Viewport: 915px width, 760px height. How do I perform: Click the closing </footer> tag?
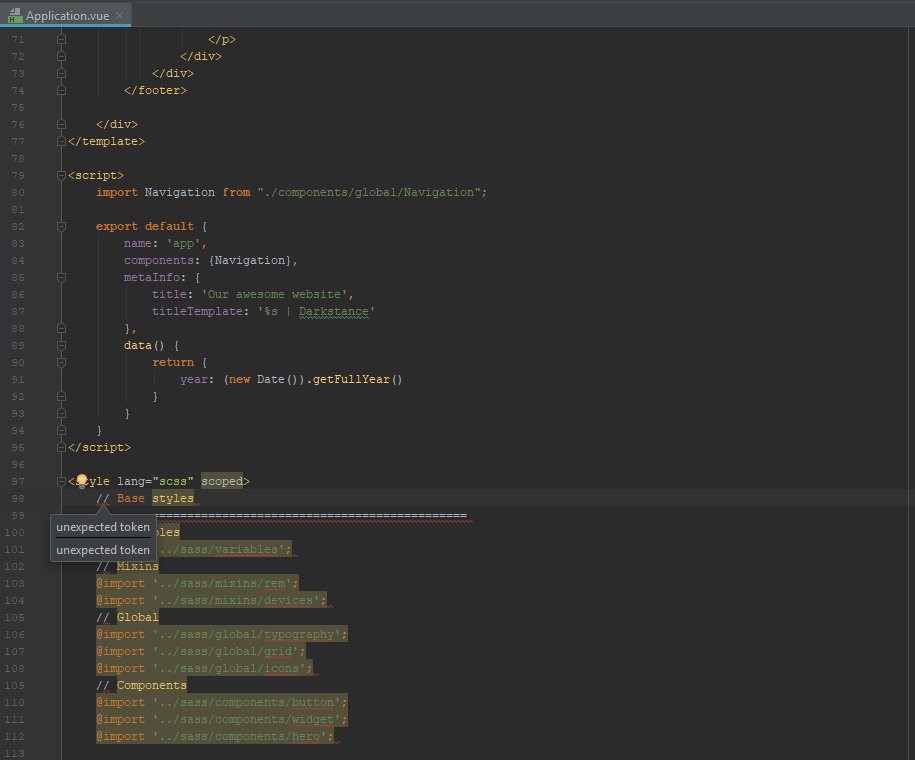155,90
